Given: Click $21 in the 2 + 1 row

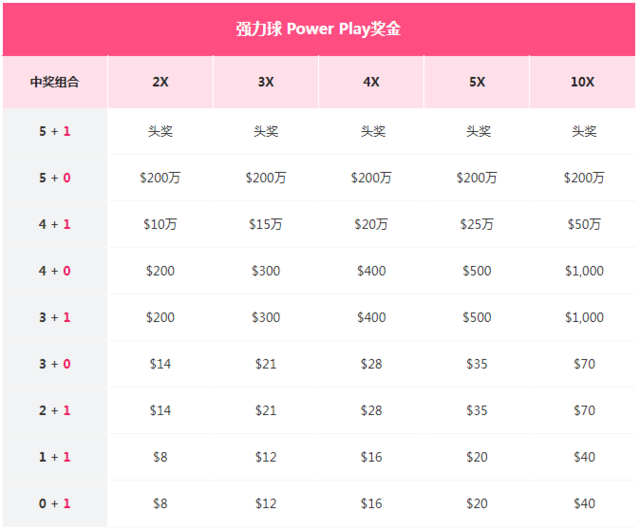Looking at the screenshot, I should (x=266, y=411).
